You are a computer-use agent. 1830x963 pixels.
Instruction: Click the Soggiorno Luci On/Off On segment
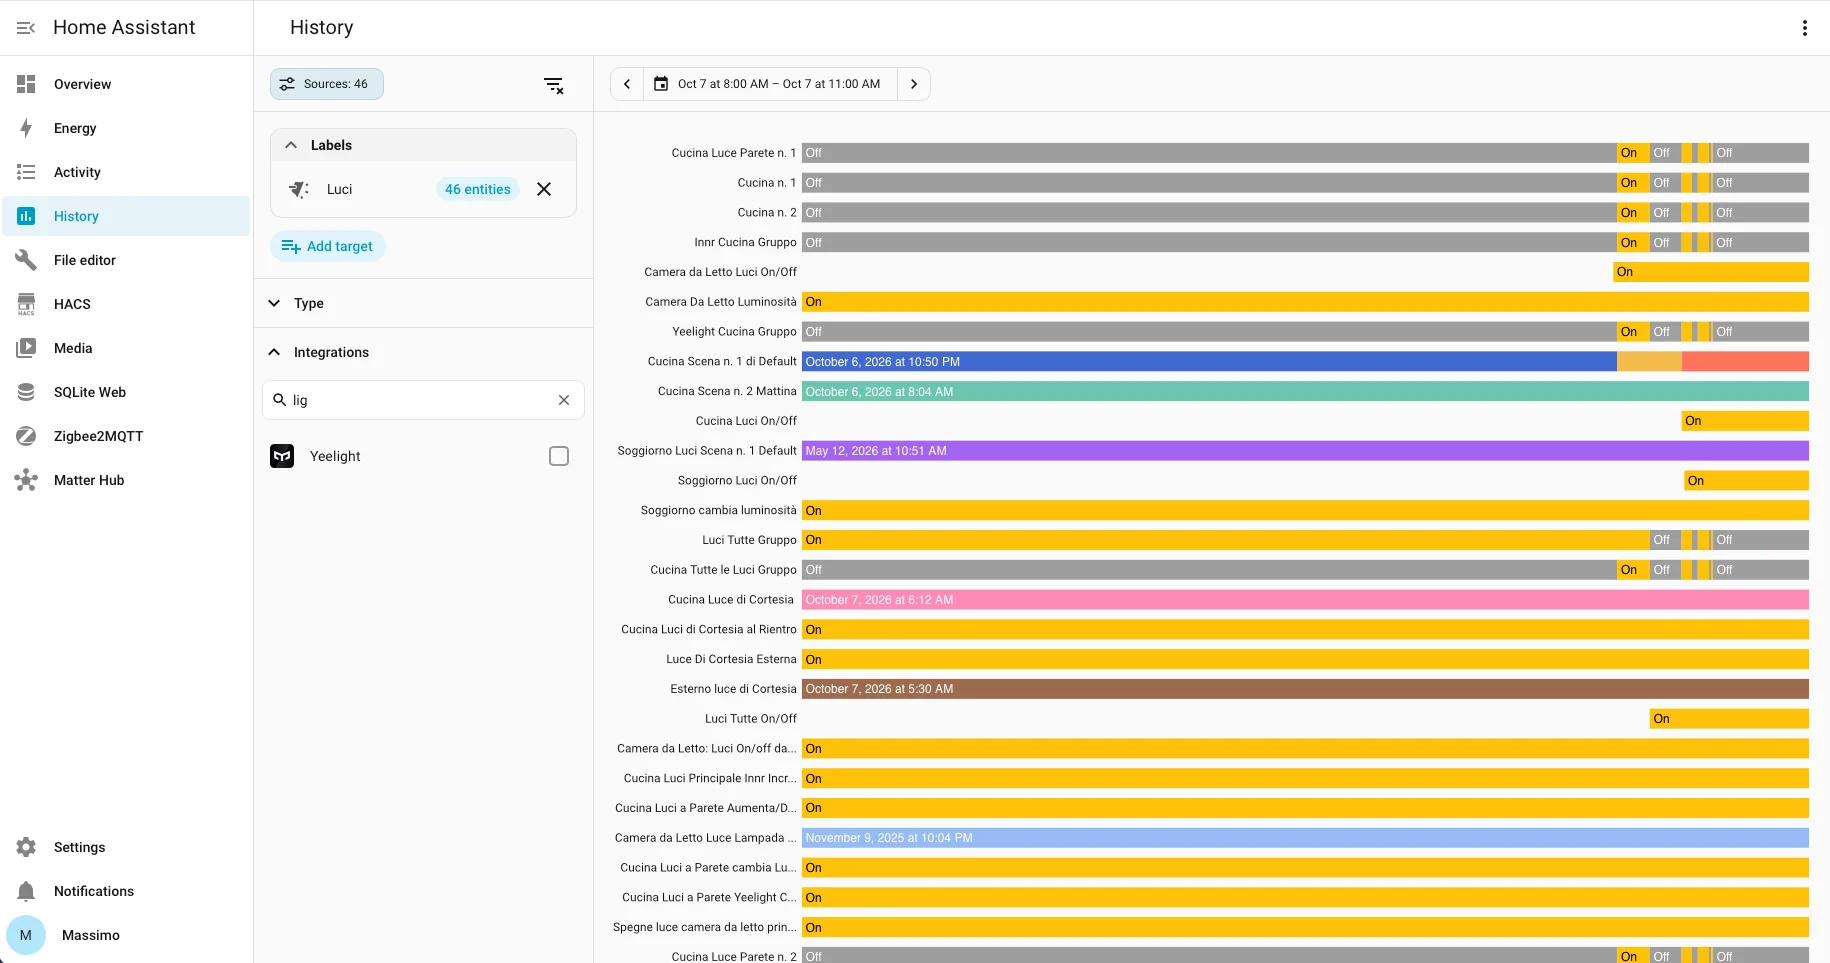coord(1746,481)
